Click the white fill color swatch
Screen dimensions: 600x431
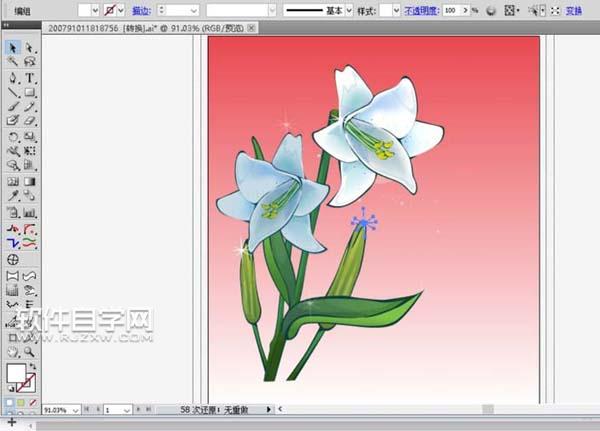coord(15,374)
